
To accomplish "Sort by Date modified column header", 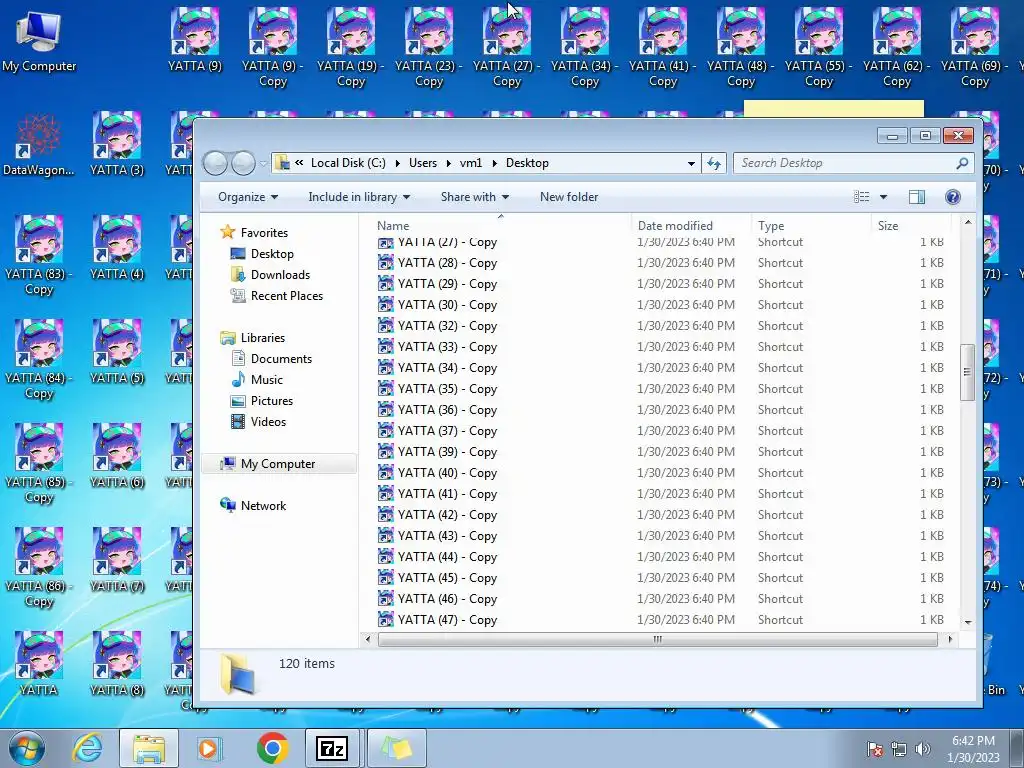I will pyautogui.click(x=691, y=225).
